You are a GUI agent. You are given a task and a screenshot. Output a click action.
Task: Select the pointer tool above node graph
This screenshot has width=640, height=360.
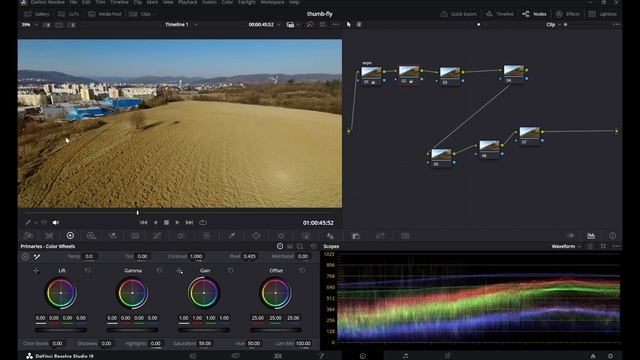pyautogui.click(x=349, y=24)
